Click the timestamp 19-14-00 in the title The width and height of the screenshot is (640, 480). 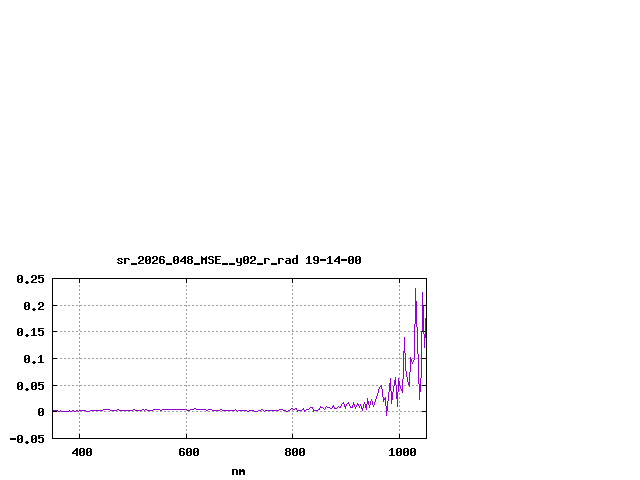pos(333,260)
